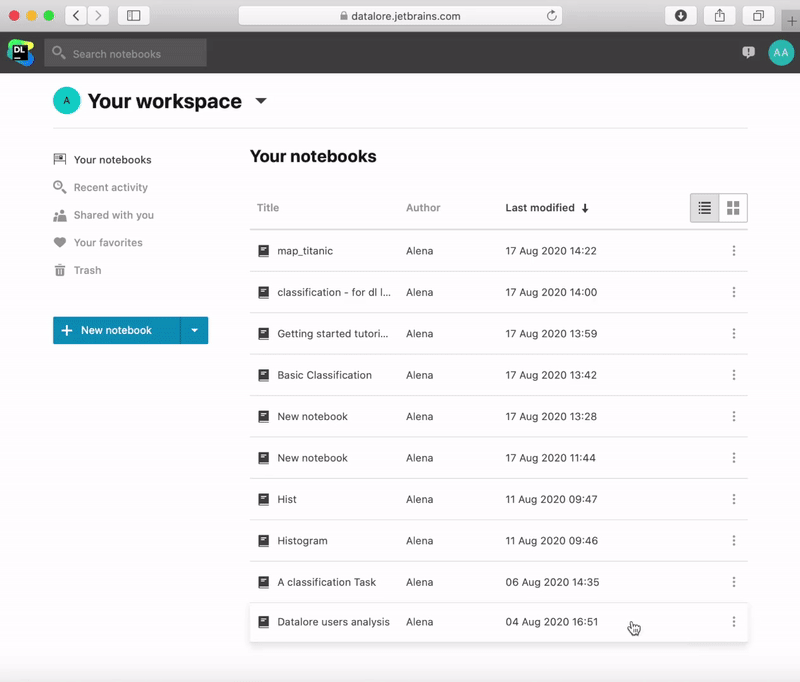Open the map_titanic notebook
The image size is (800, 682).
tap(305, 250)
